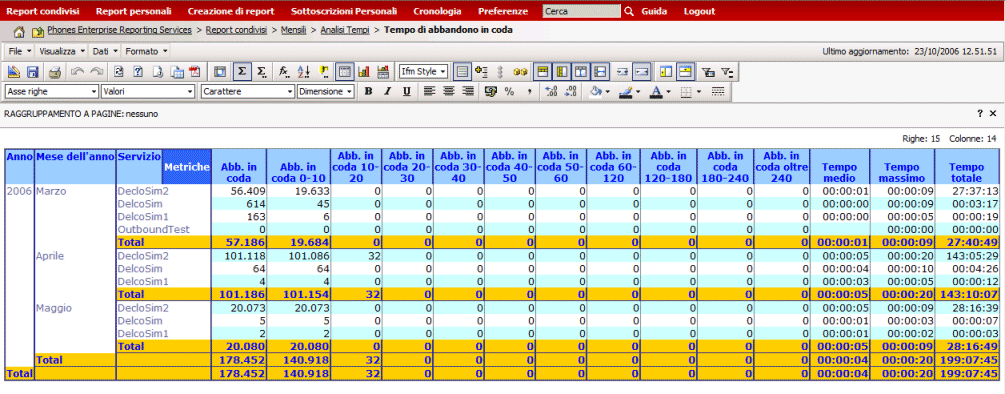Undo the last action
The width and height of the screenshot is (1005, 394).
point(77,72)
